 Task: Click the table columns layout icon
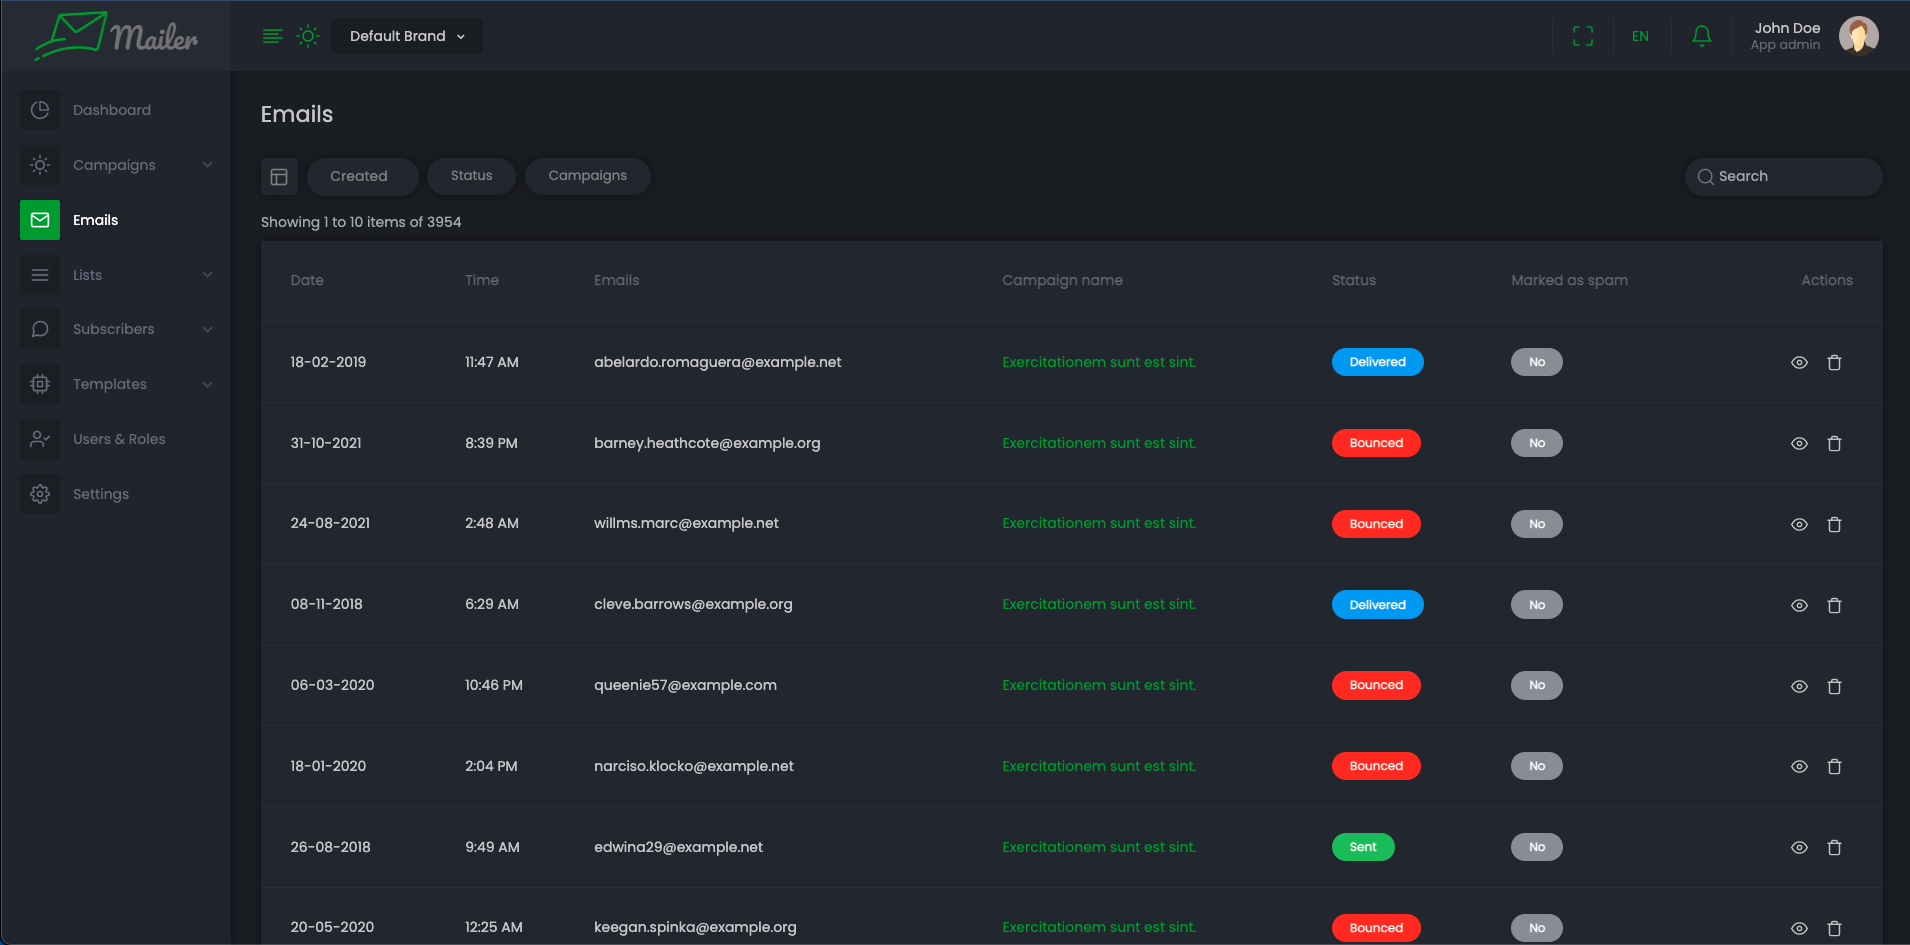(x=279, y=176)
